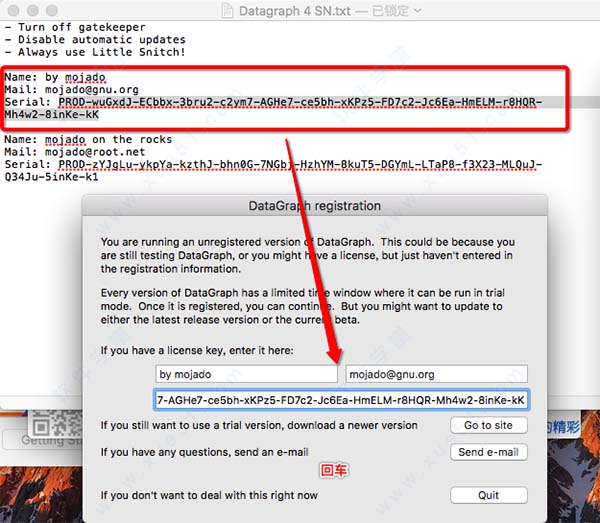Click the text document icon in title bar
Viewport: 600px width, 523px height.
click(227, 11)
